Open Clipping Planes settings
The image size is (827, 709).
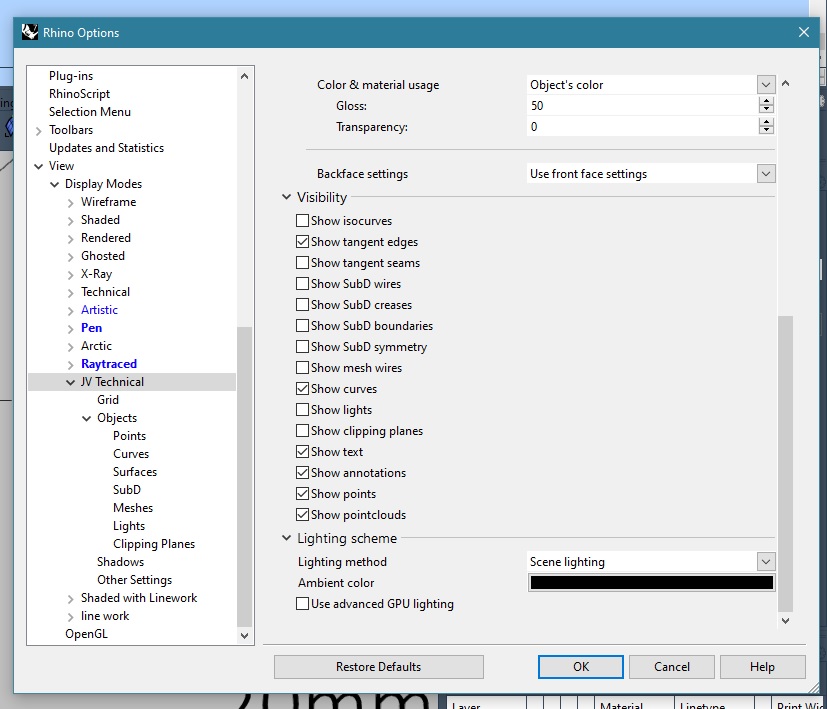point(153,544)
